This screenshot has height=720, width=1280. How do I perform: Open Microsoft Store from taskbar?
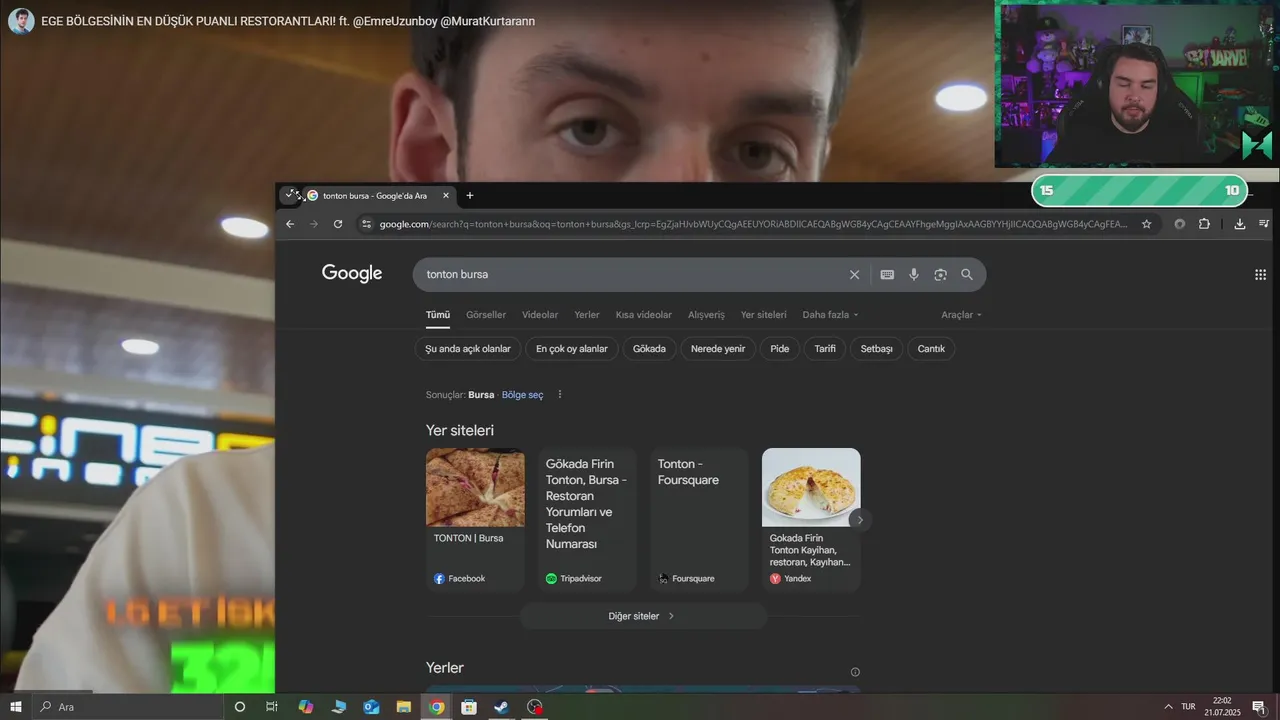pos(469,707)
